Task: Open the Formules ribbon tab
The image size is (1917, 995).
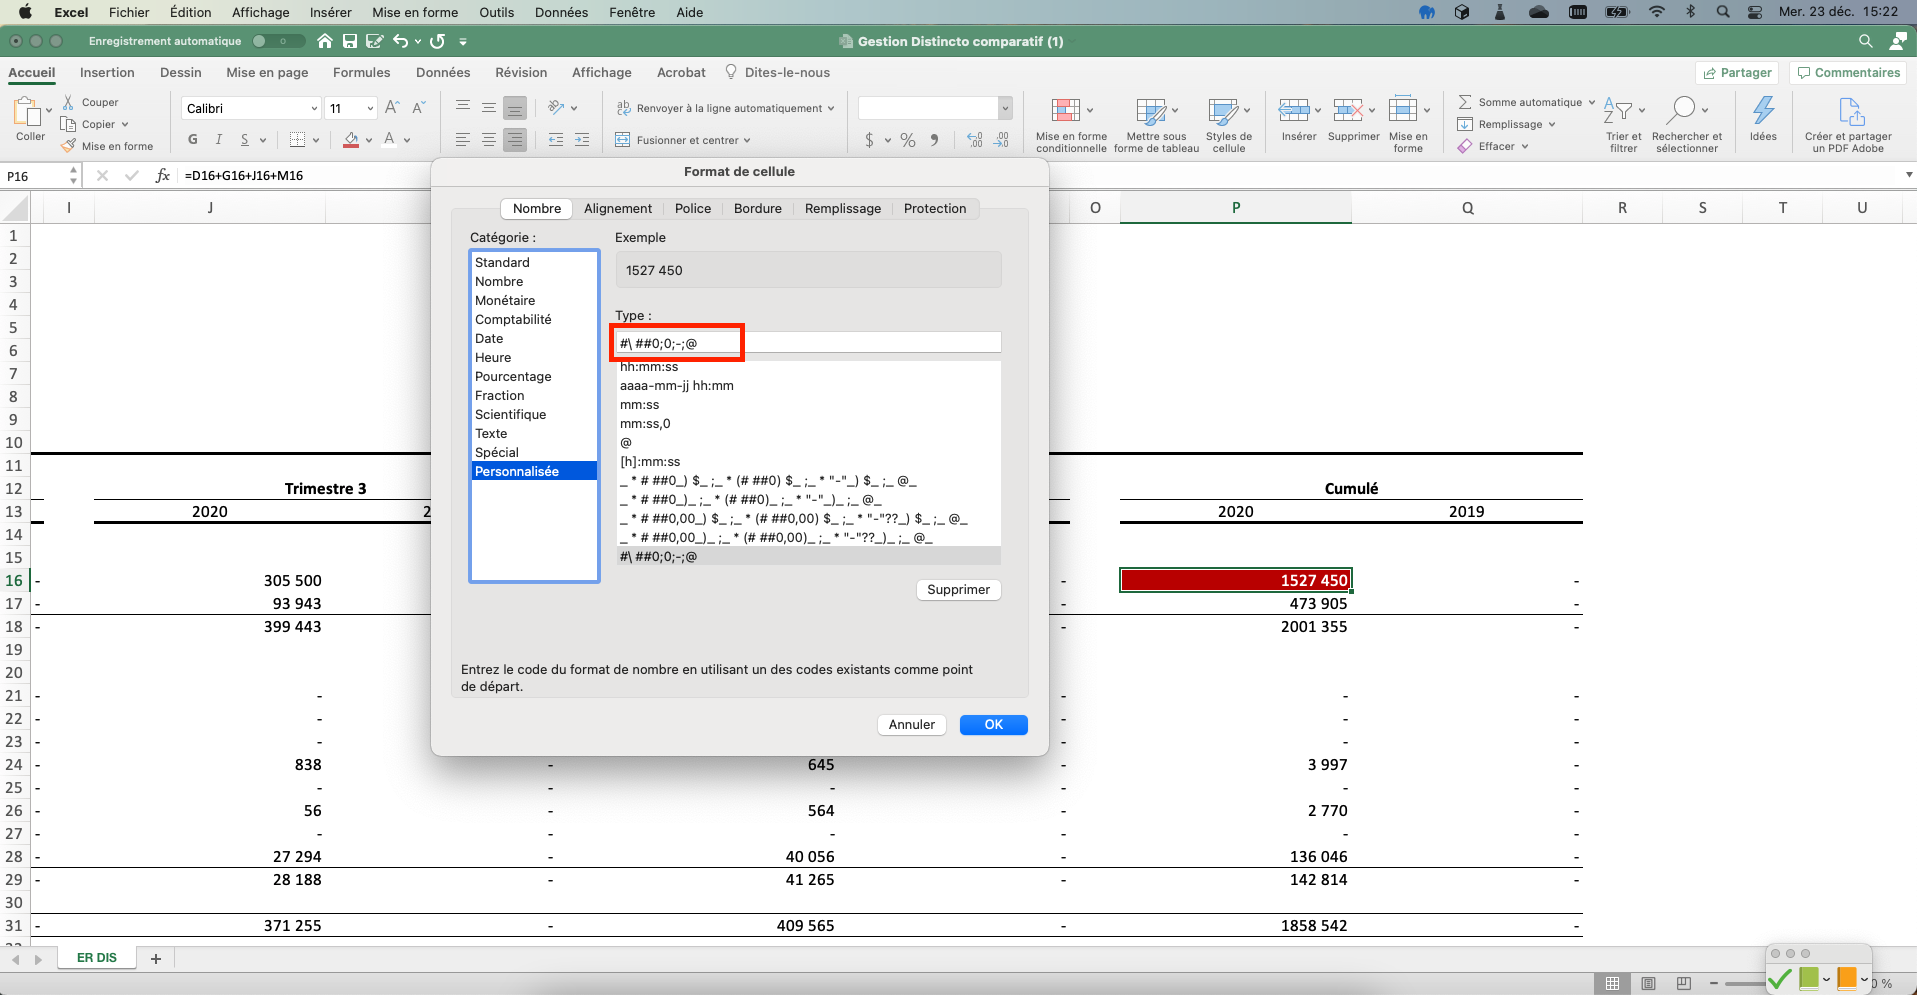Action: pos(361,72)
